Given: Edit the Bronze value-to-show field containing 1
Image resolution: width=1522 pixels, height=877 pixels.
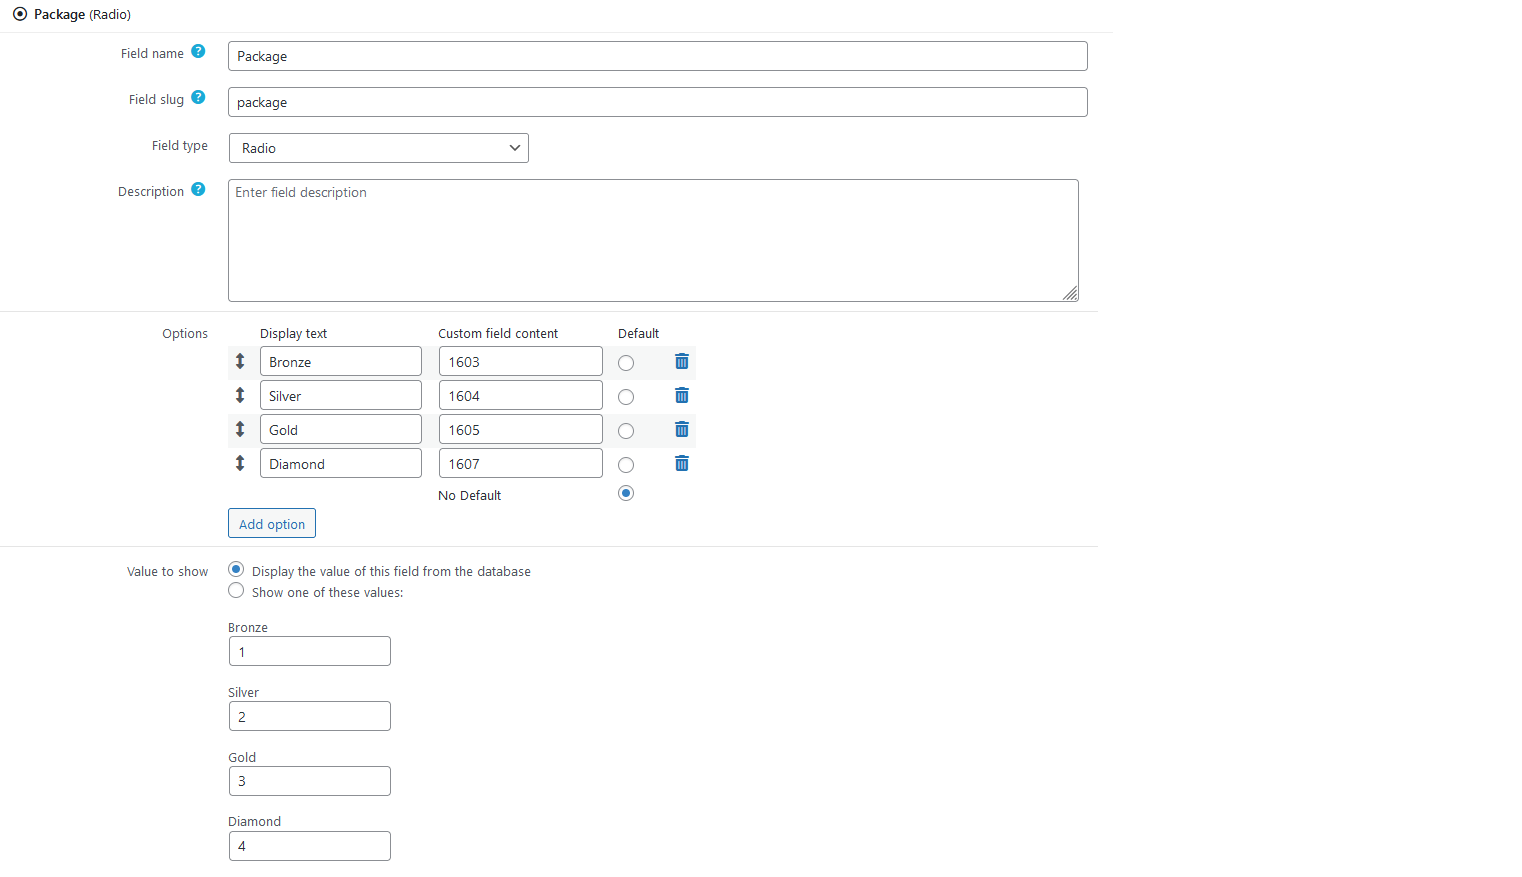Looking at the screenshot, I should click(x=310, y=651).
